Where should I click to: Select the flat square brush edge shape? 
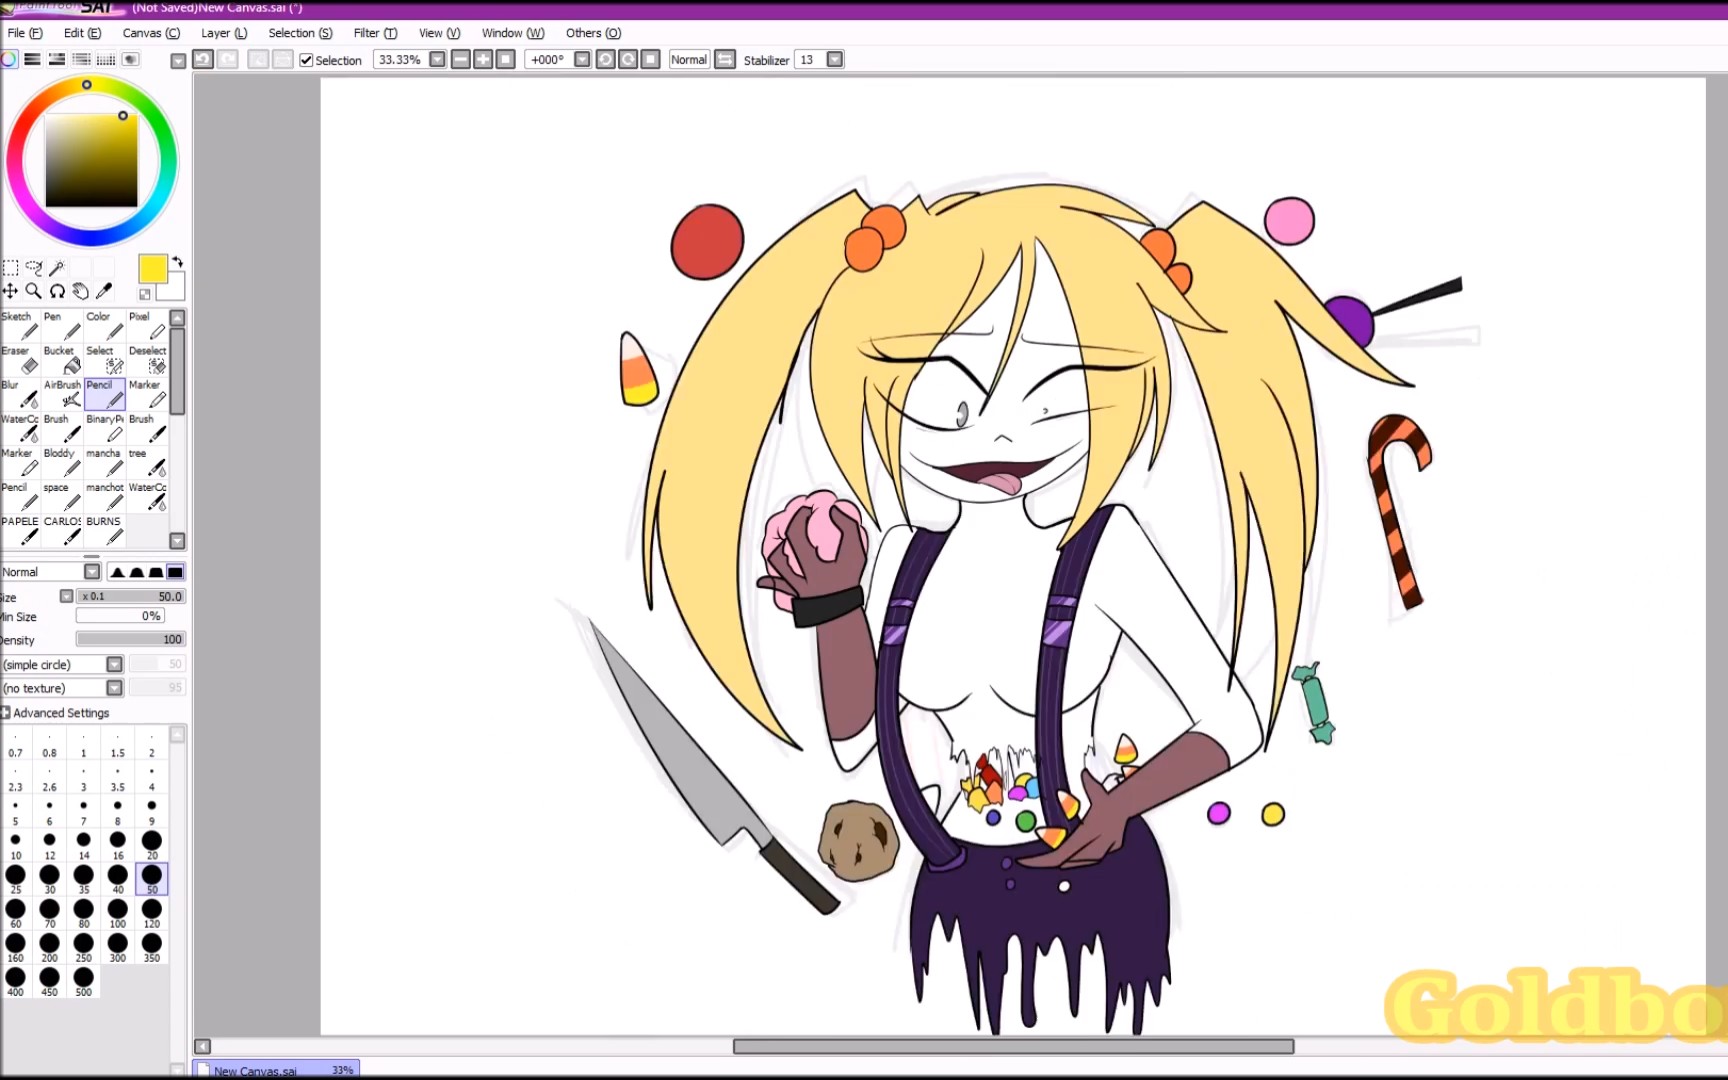tap(175, 572)
